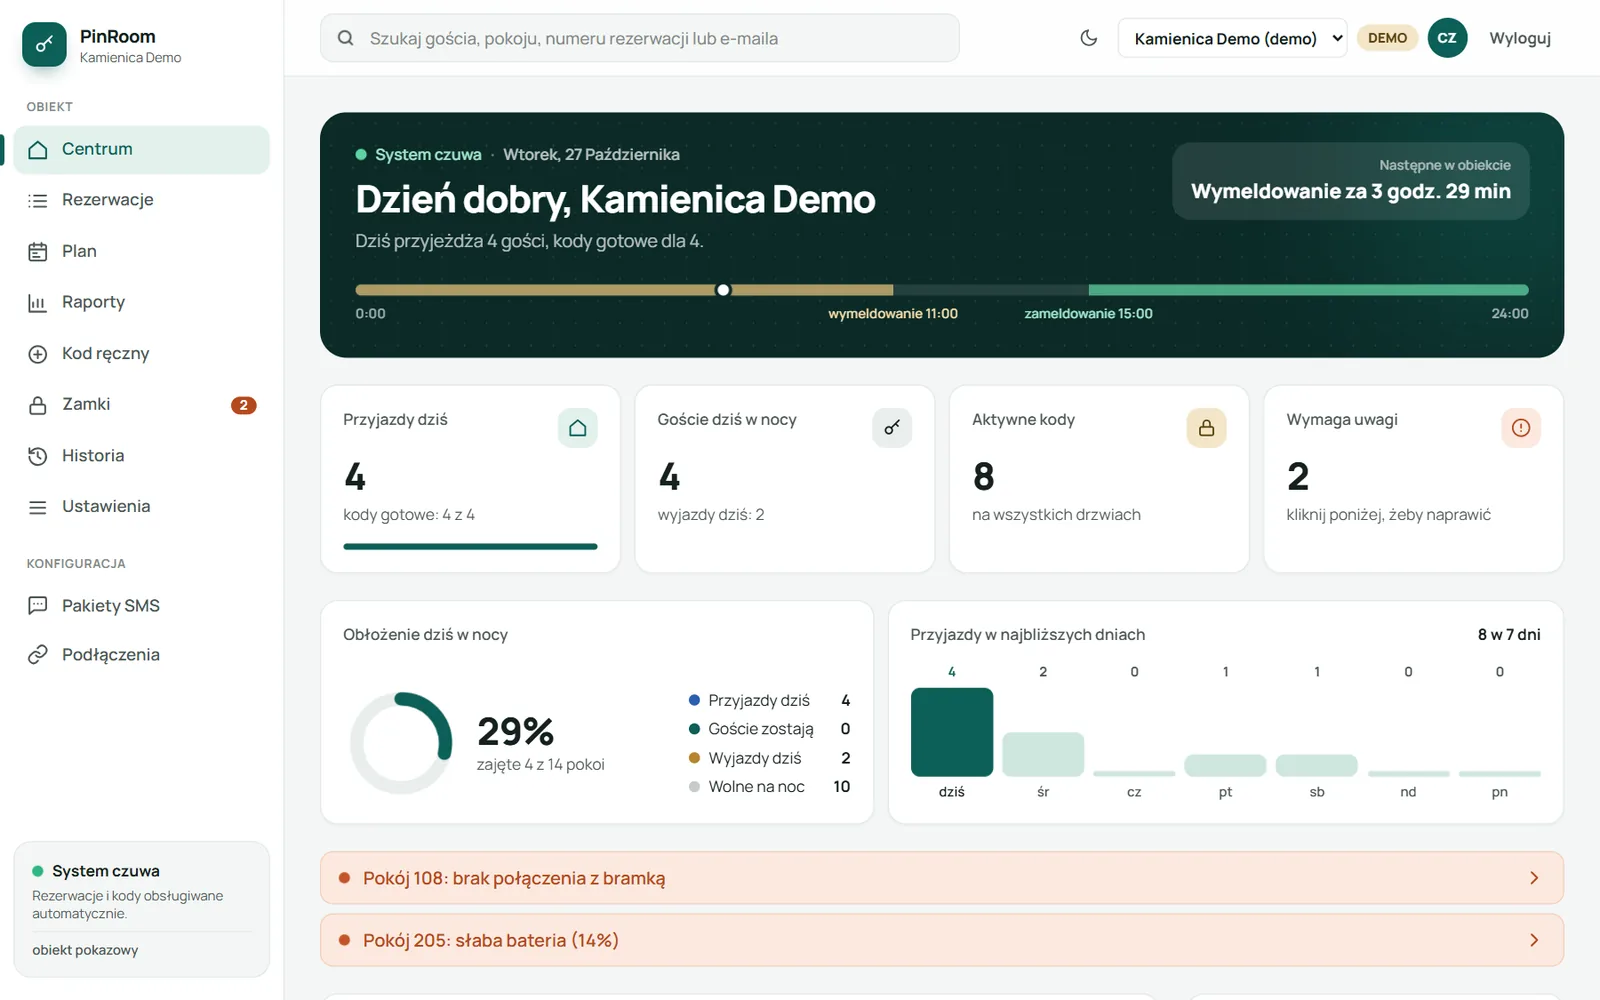The width and height of the screenshot is (1600, 1000).
Task: Click the 29% occupancy donut chart
Action: click(x=401, y=743)
